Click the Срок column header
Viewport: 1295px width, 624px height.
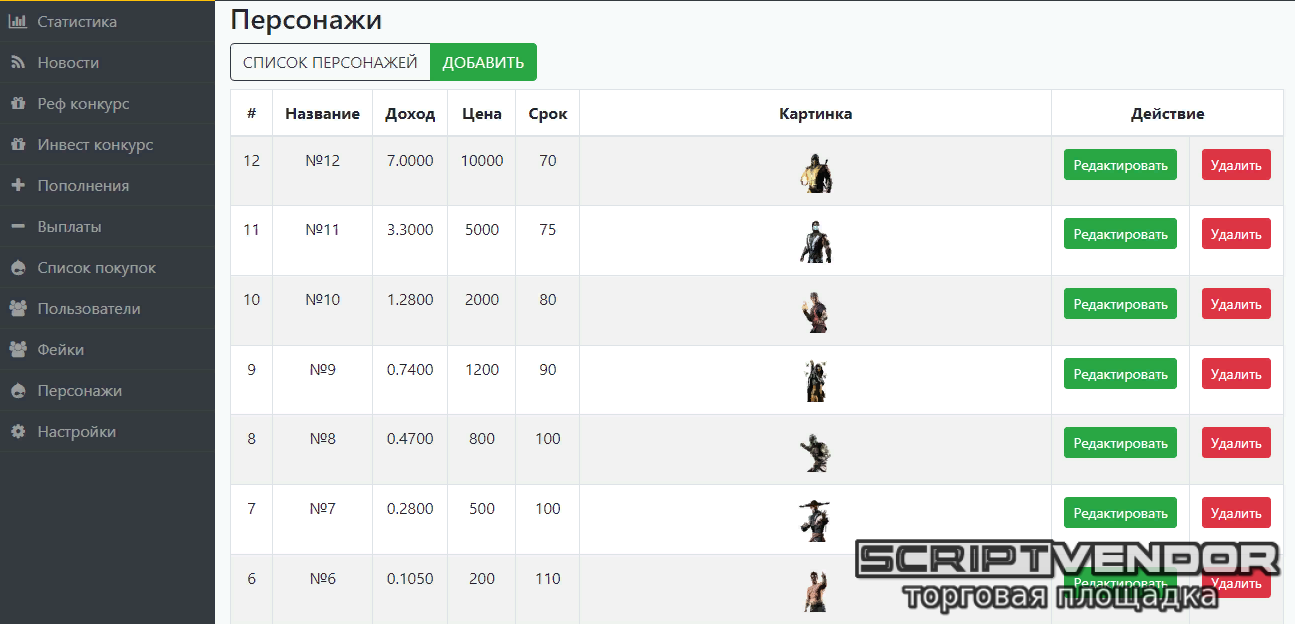(x=548, y=114)
